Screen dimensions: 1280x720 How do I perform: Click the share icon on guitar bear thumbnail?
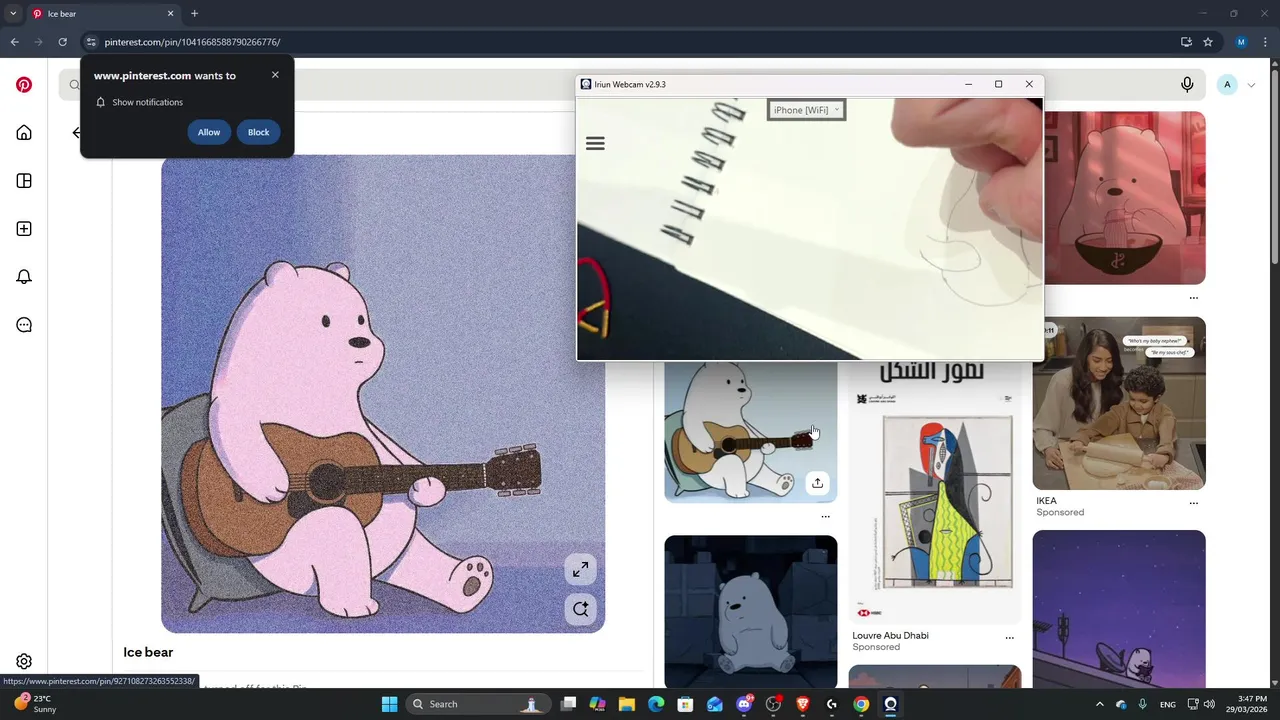tap(817, 483)
